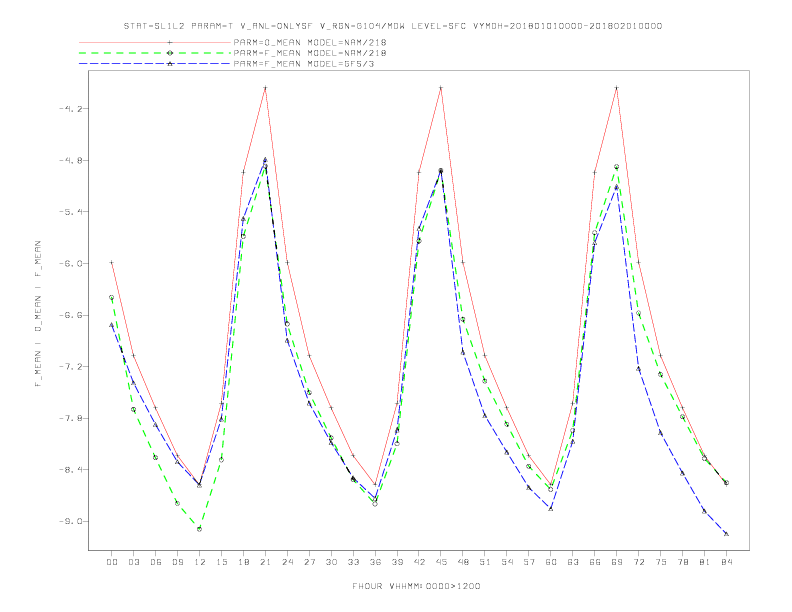Click x-axis tick label 54
This screenshot has width=792, height=612.
tap(507, 562)
